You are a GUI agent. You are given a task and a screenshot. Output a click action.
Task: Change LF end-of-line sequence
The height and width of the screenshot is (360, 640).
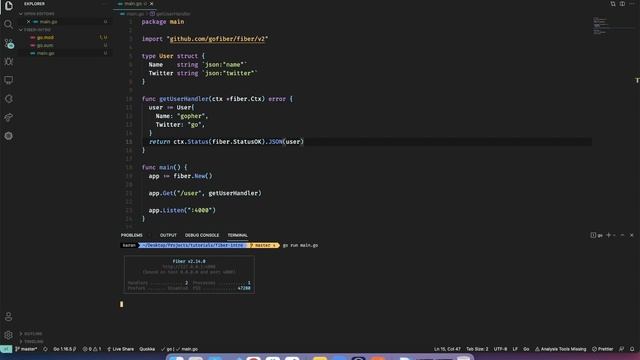pos(515,349)
